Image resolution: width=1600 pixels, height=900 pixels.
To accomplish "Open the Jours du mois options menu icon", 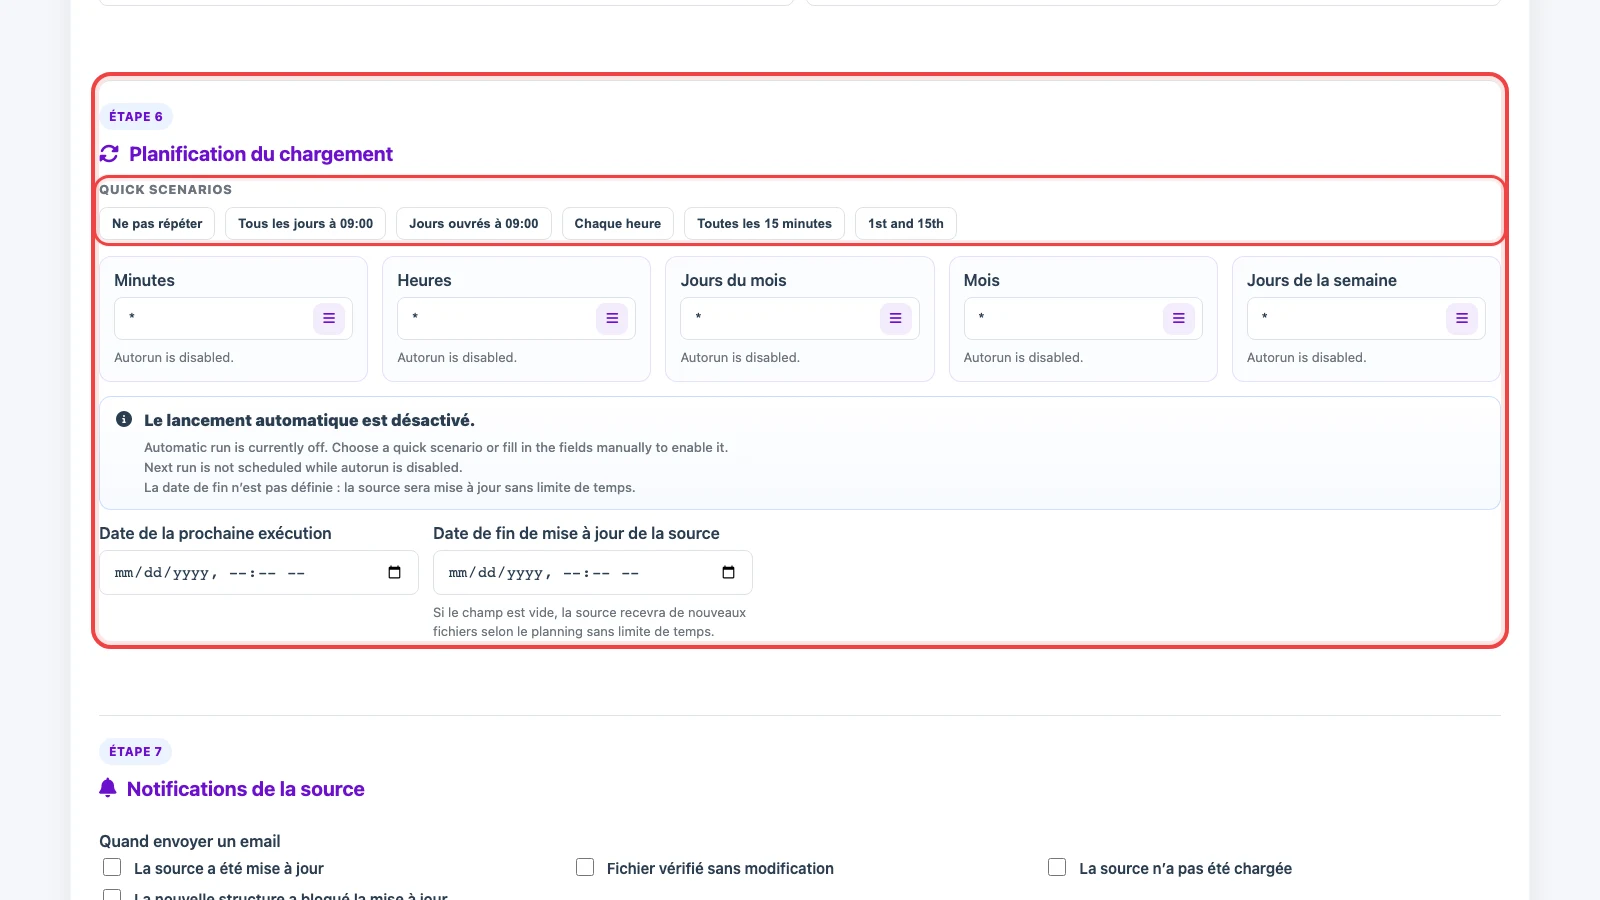I will click(x=895, y=319).
